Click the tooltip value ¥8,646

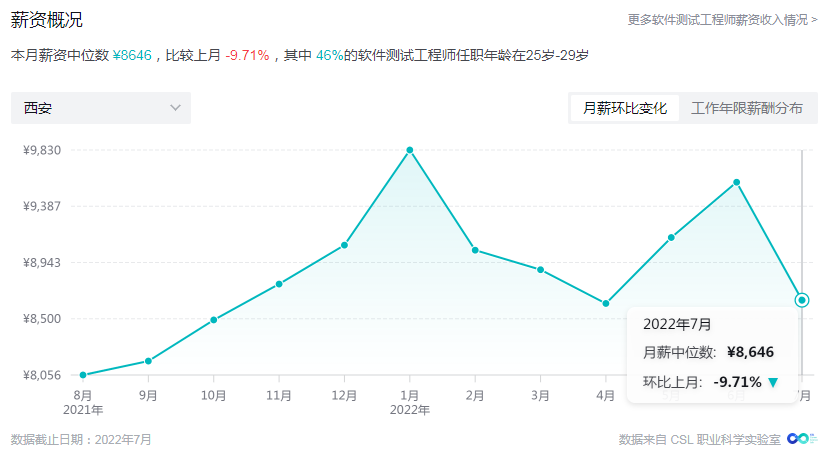pos(750,352)
